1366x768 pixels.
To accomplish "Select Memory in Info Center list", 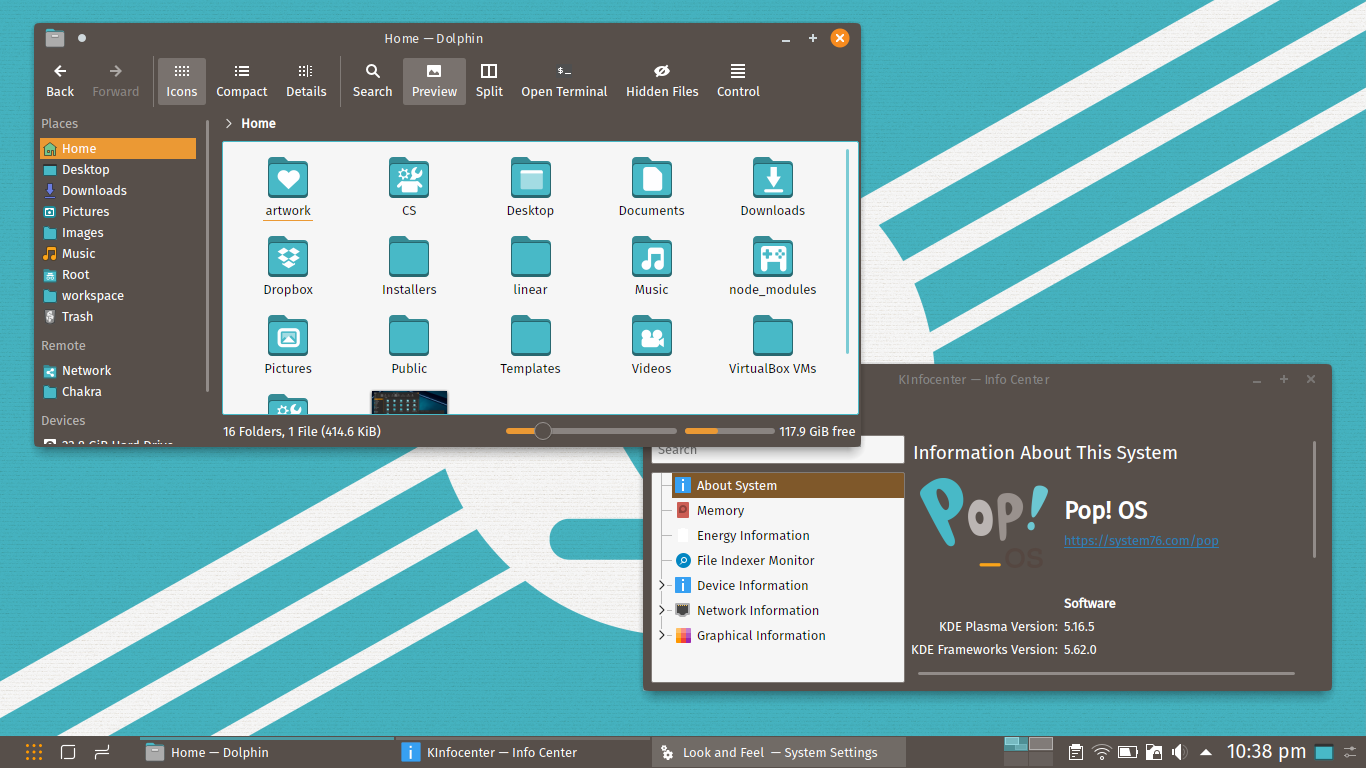I will (787, 510).
